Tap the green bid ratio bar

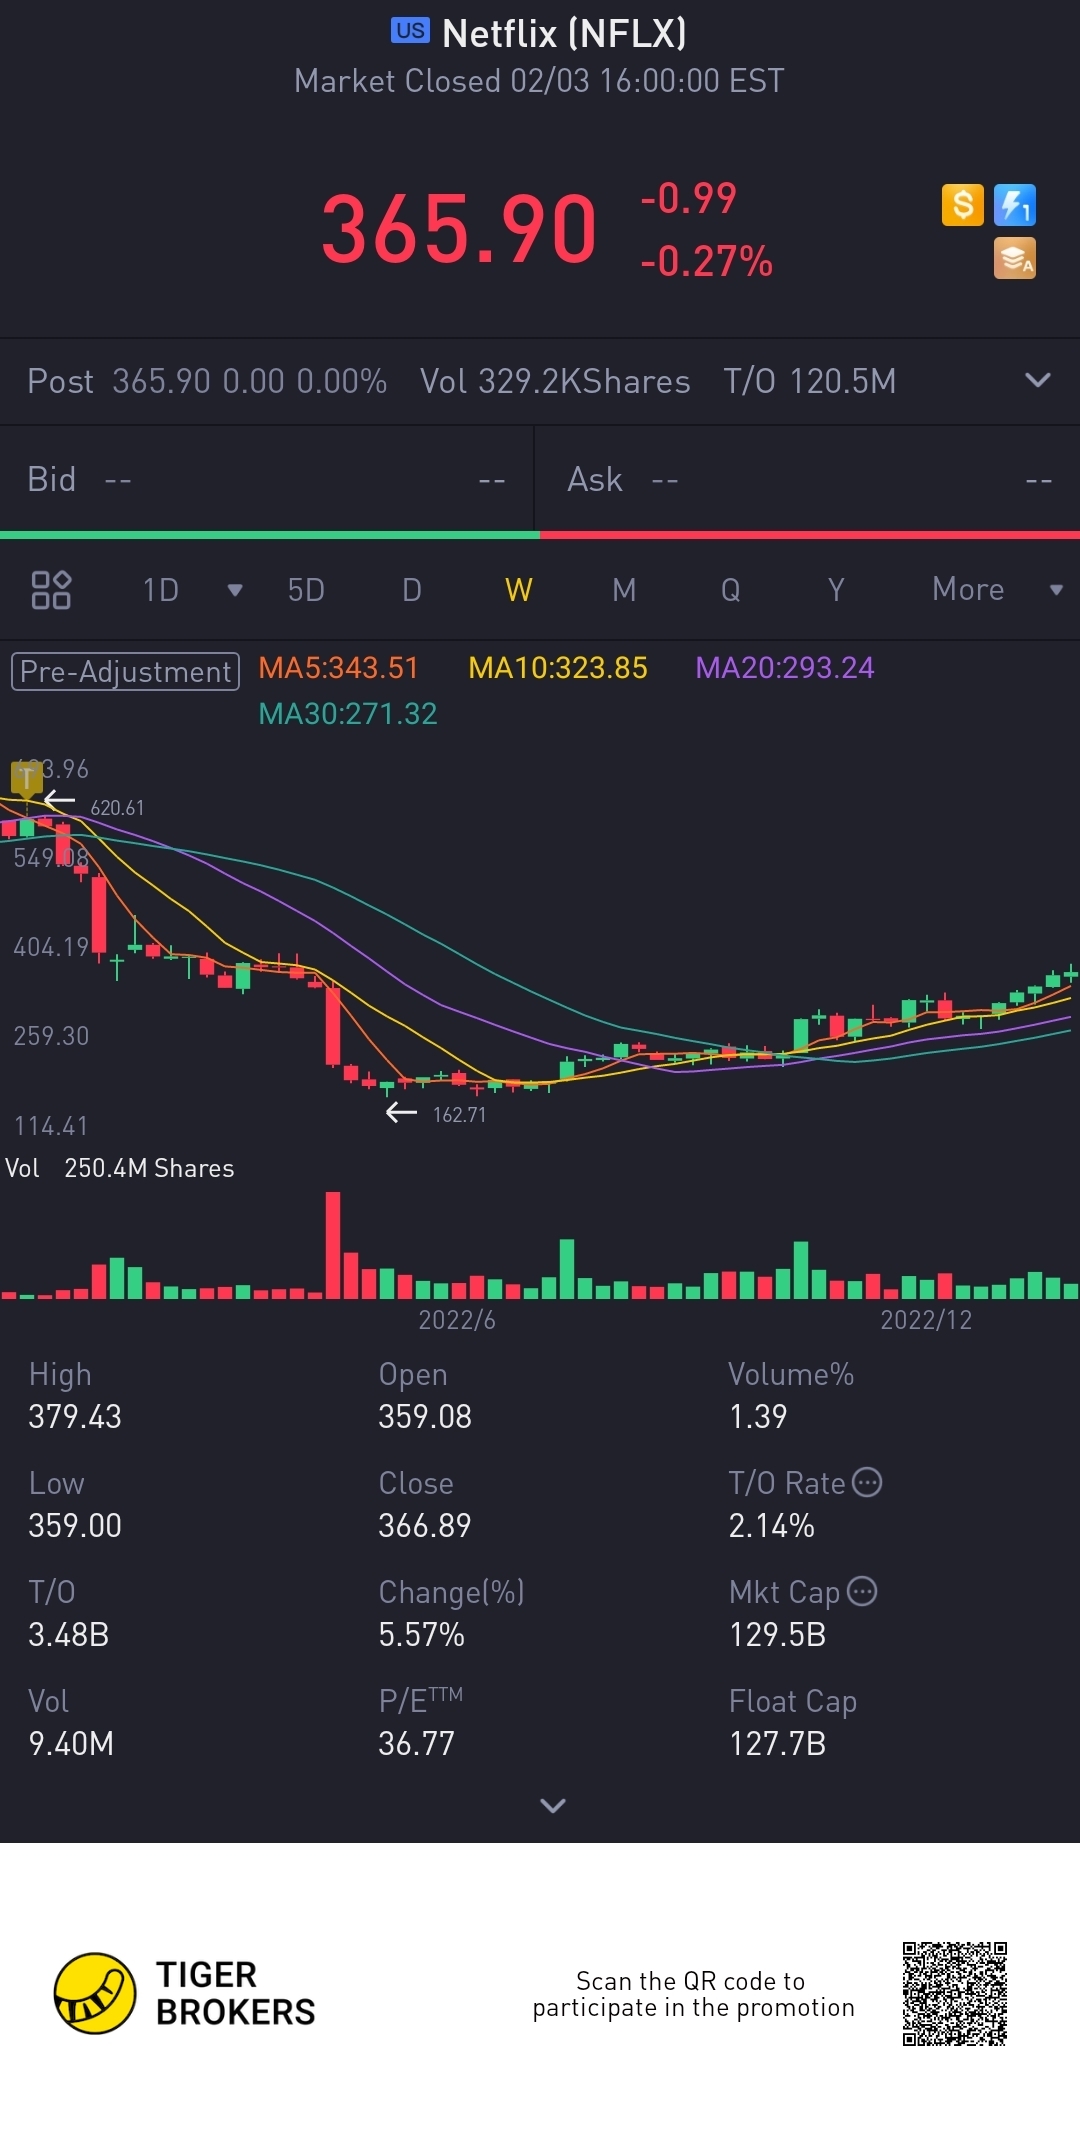(x=270, y=535)
